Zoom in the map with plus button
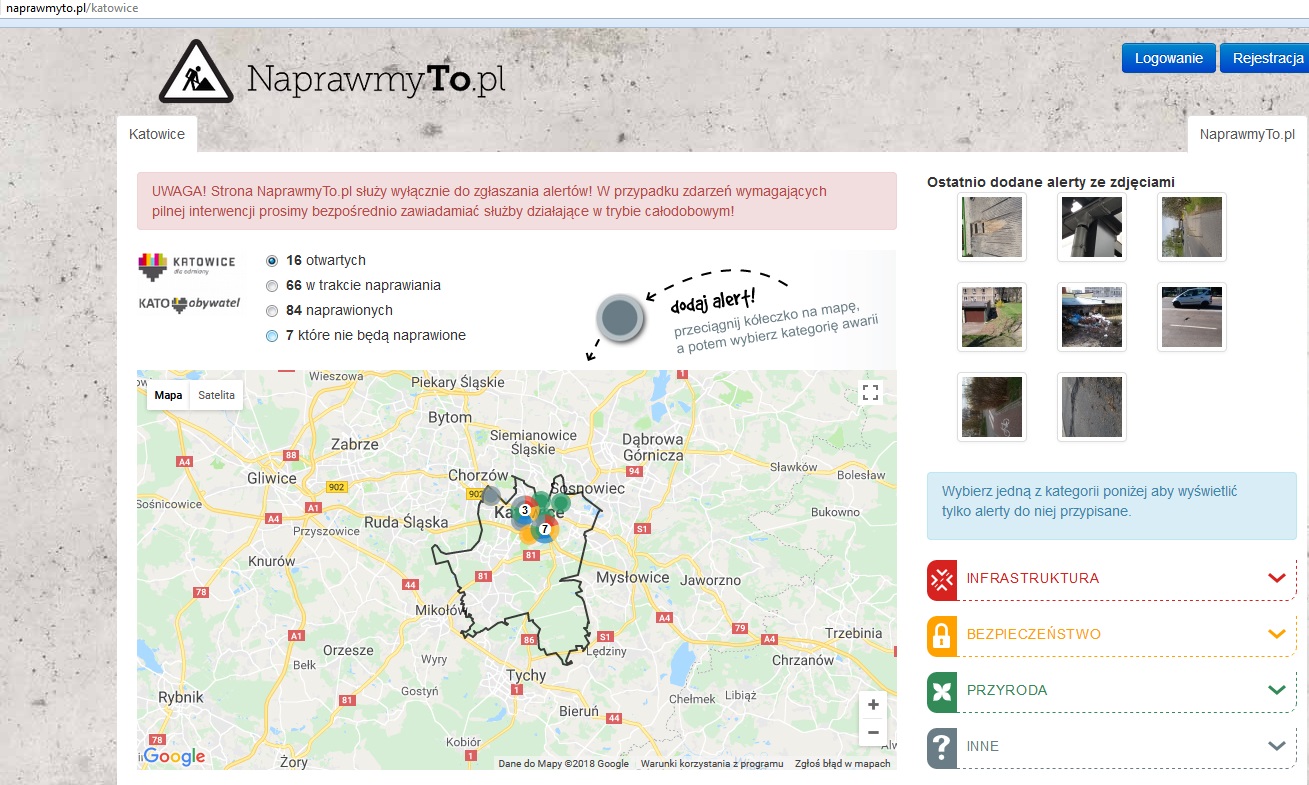Viewport: 1309px width, 785px height. 873,705
